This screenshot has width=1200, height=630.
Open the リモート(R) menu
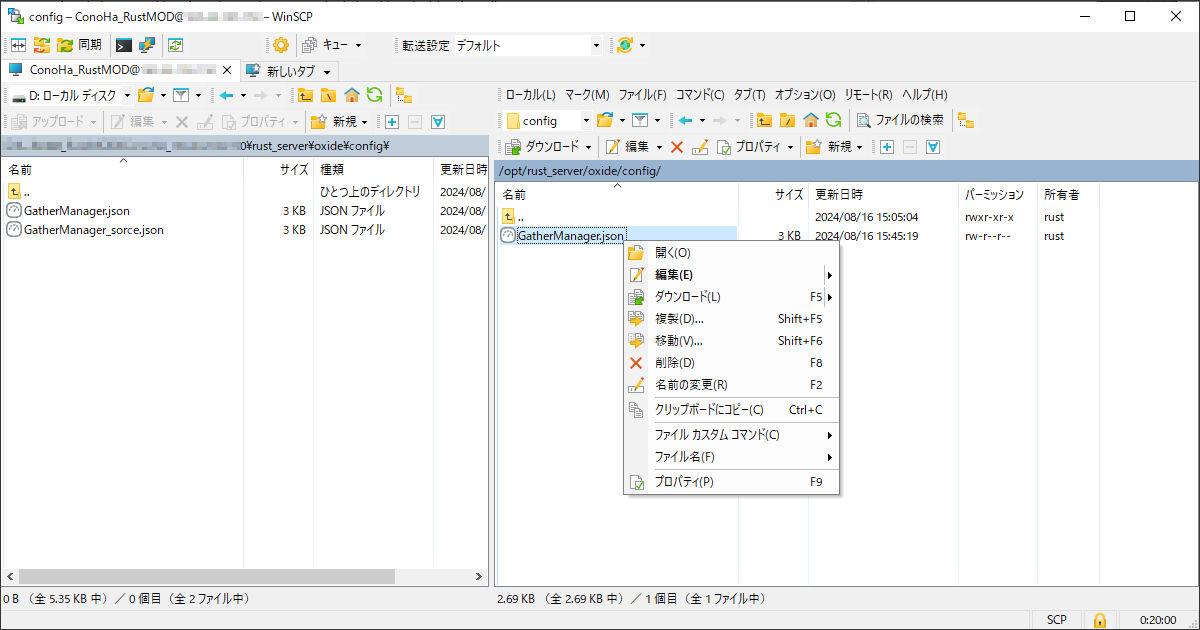868,95
